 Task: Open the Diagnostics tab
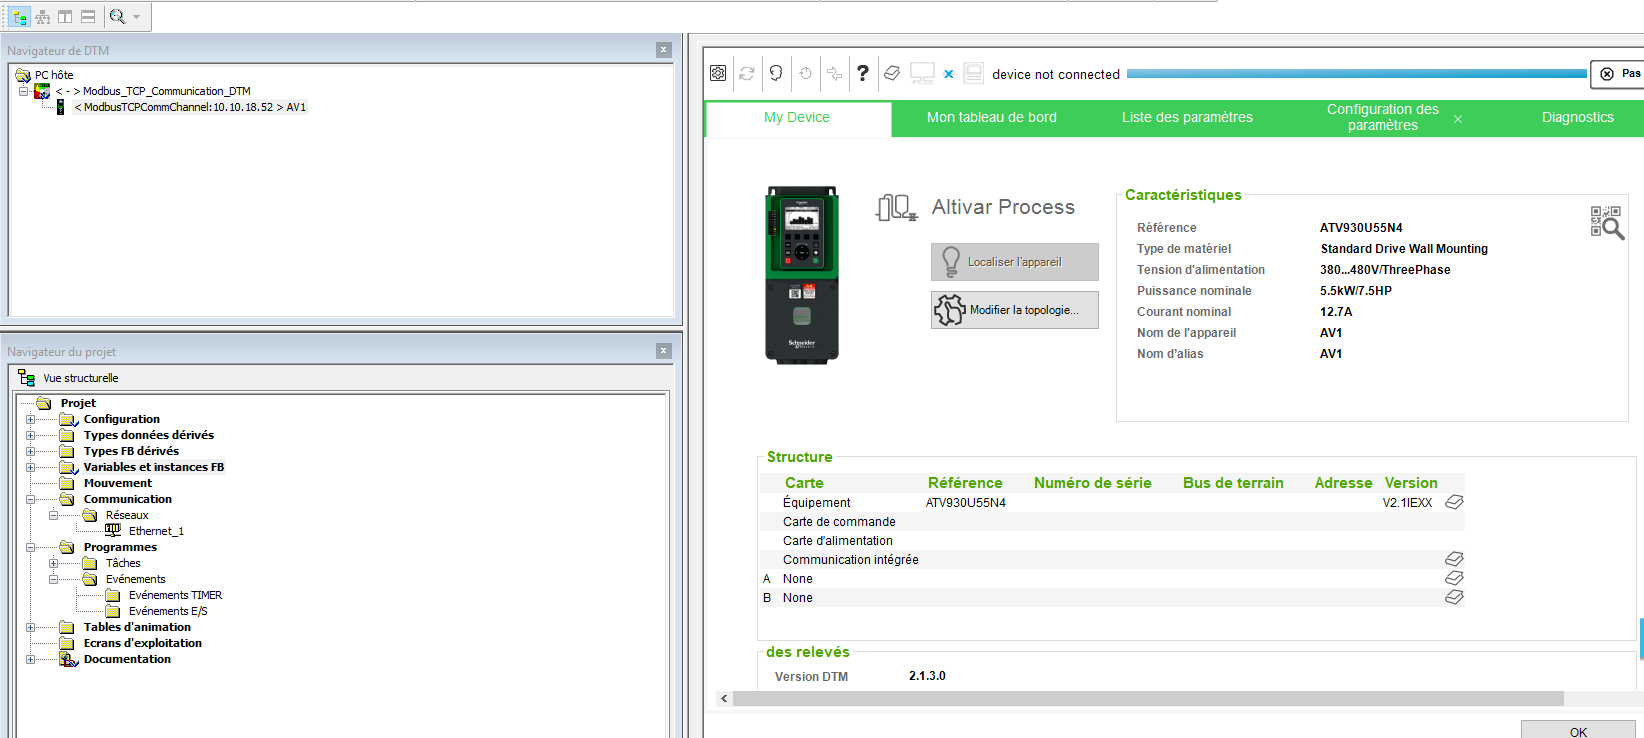click(1577, 117)
